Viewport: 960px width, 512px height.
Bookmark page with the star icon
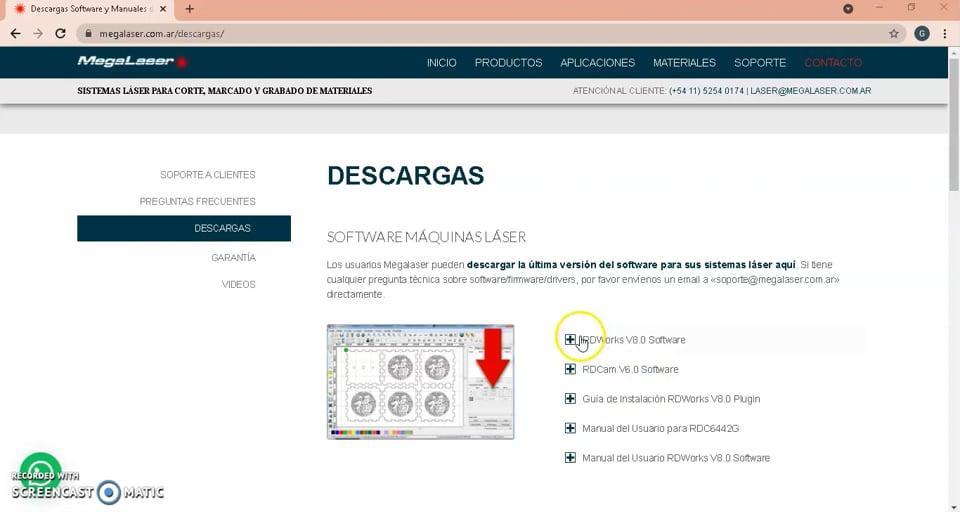tap(894, 34)
